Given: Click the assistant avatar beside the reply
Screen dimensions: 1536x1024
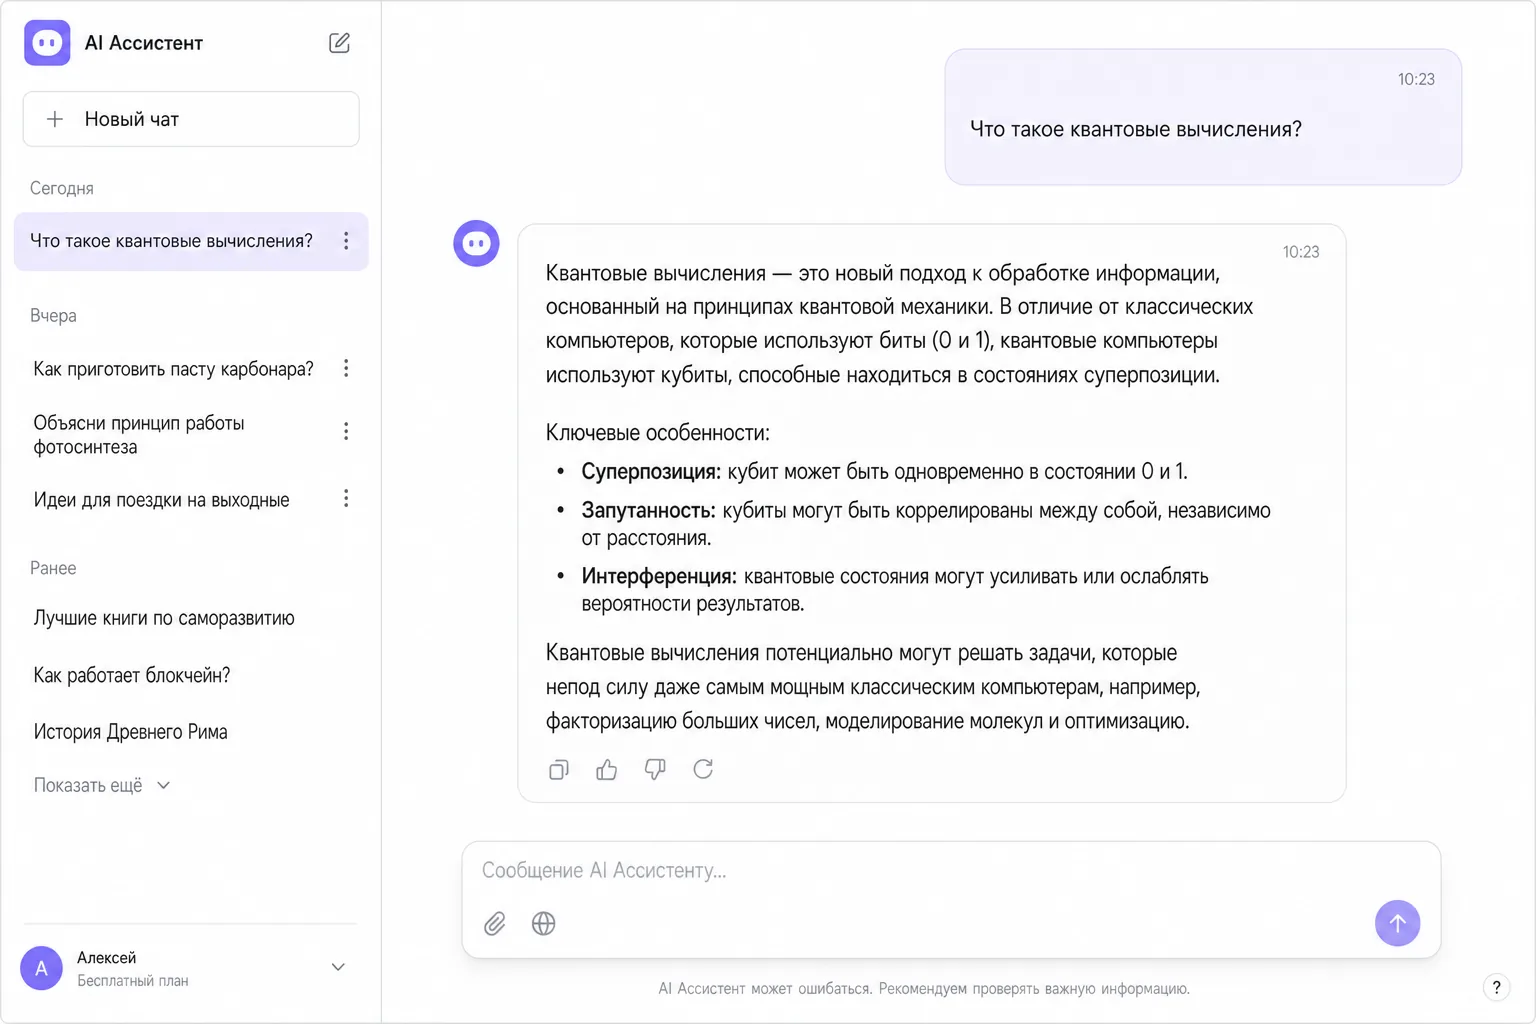Looking at the screenshot, I should 476,243.
